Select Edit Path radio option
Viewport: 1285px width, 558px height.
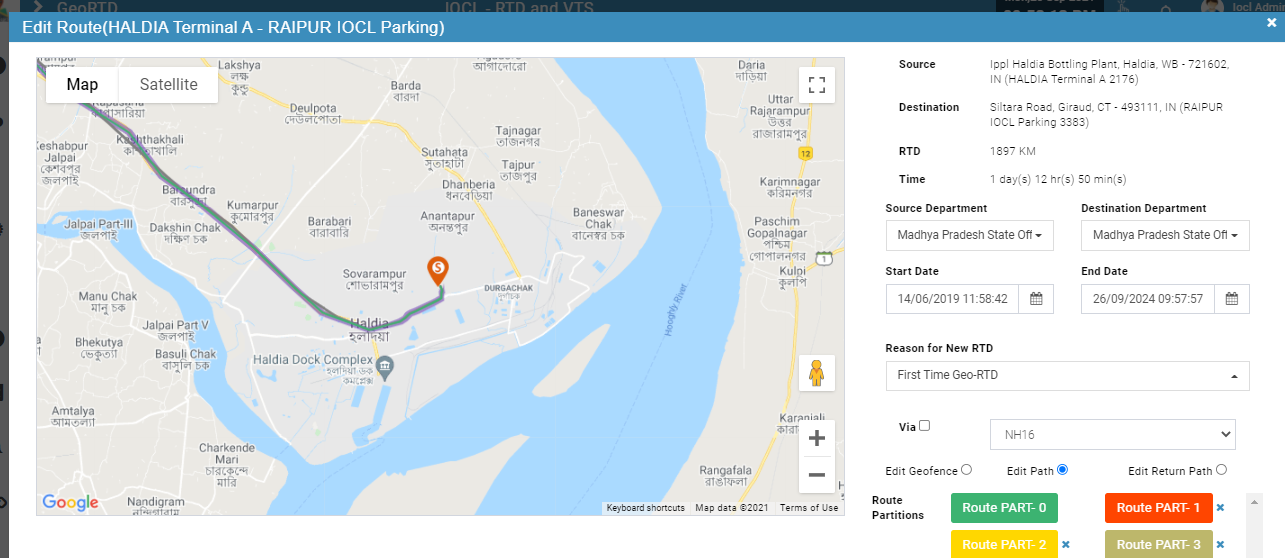(1062, 469)
